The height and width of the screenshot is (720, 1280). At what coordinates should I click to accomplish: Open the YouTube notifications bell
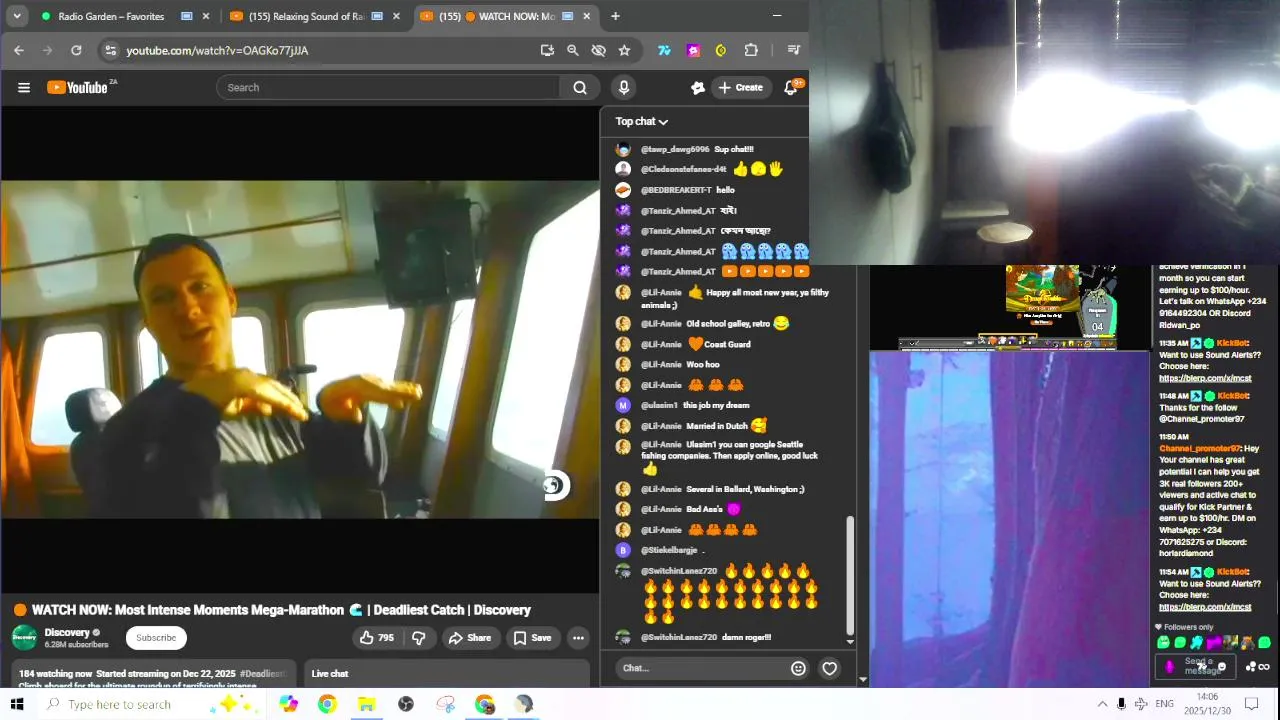791,88
